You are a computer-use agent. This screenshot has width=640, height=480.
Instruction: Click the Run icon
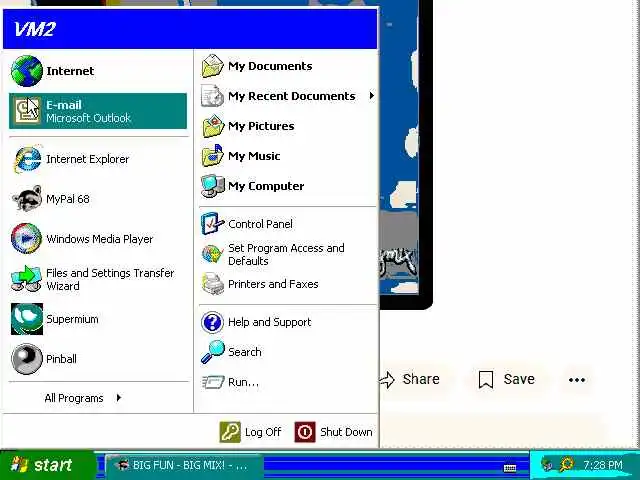click(213, 382)
